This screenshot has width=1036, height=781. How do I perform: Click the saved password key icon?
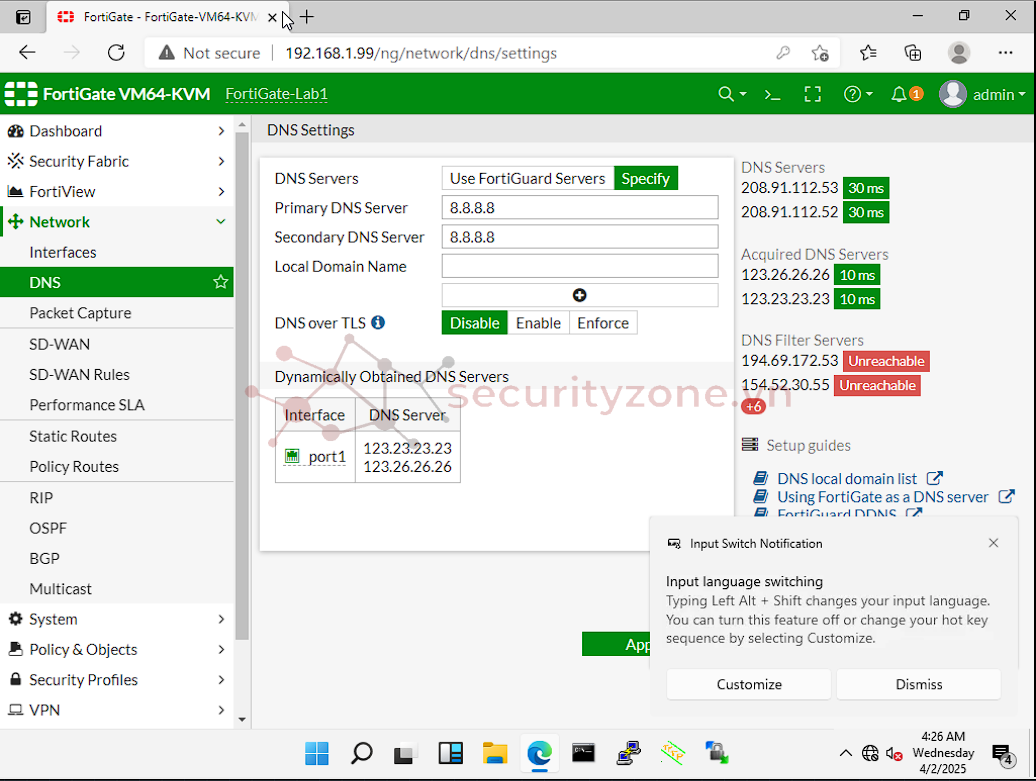[783, 53]
